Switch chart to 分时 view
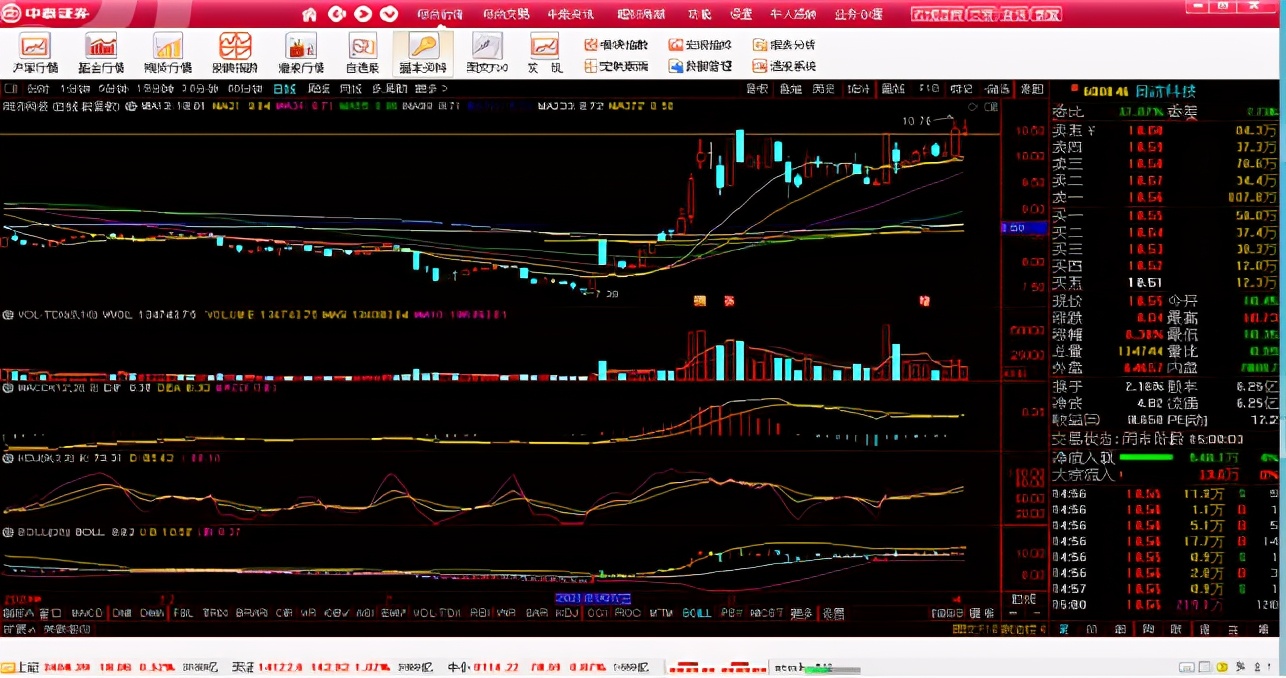 pos(36,89)
